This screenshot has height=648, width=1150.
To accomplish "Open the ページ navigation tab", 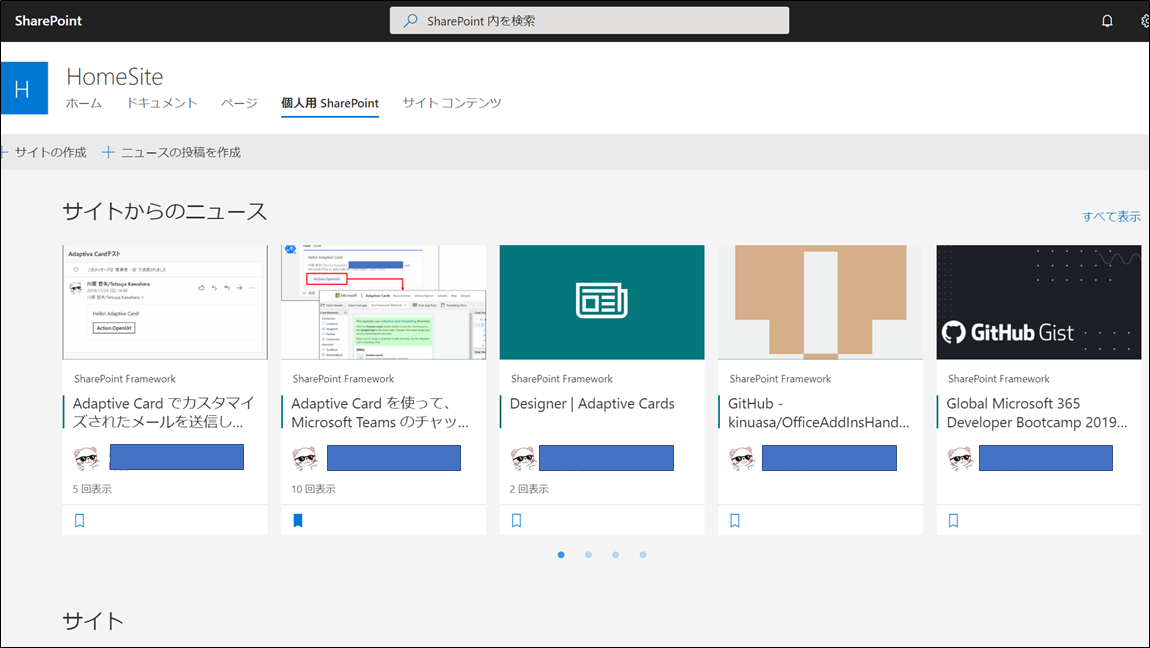I will pyautogui.click(x=239, y=103).
